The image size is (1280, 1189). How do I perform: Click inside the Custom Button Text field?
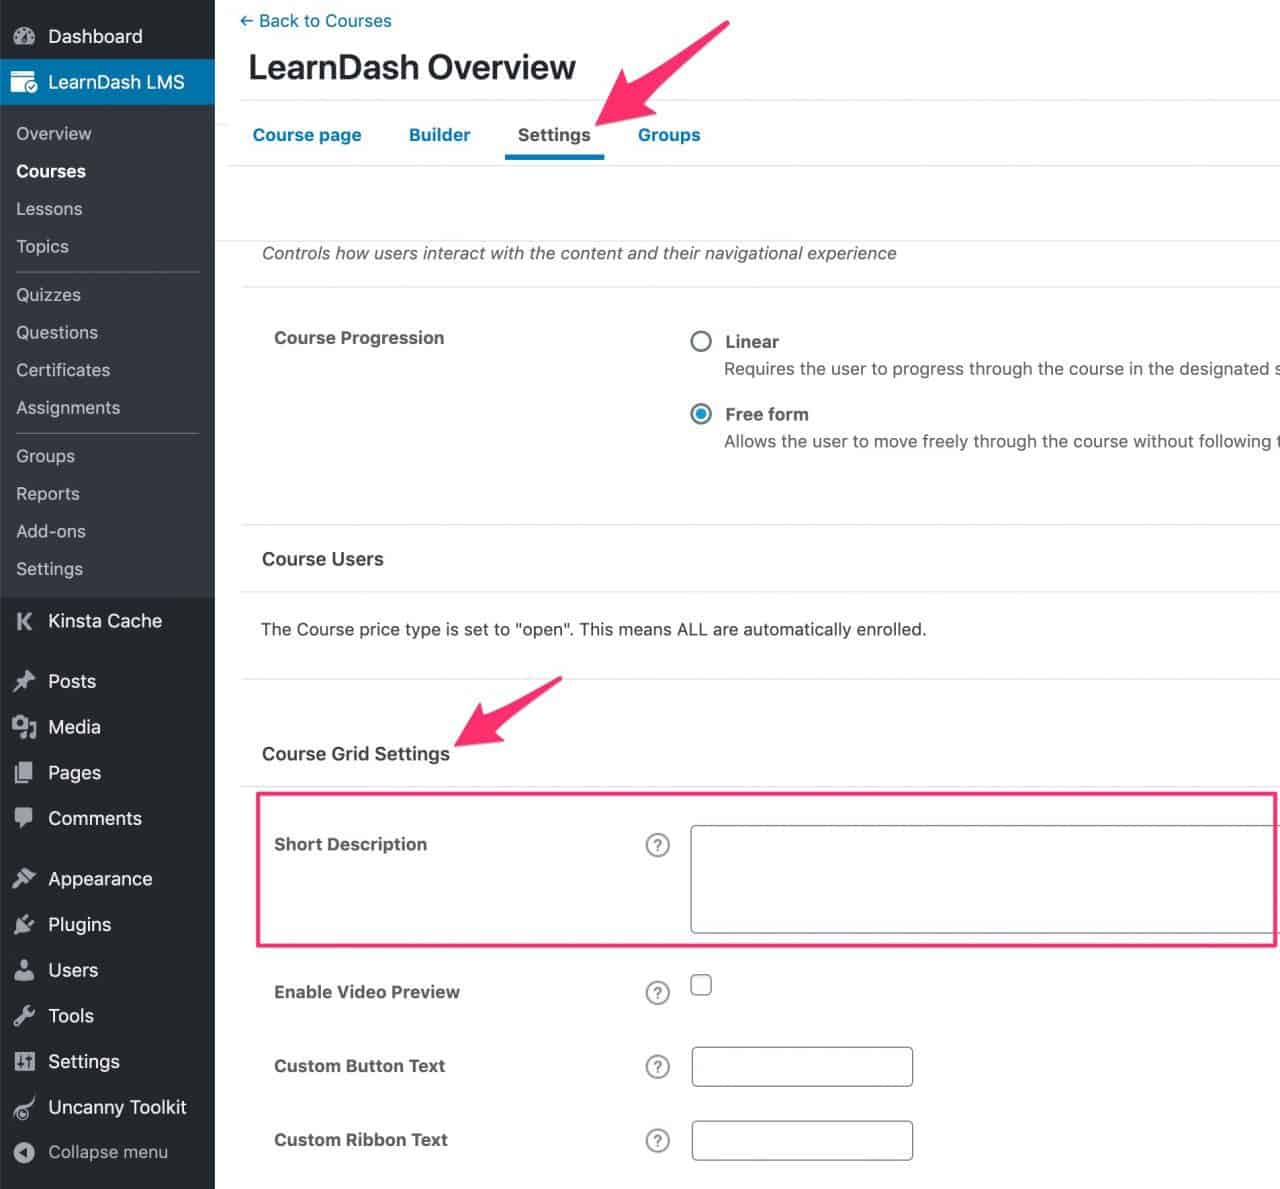801,1066
